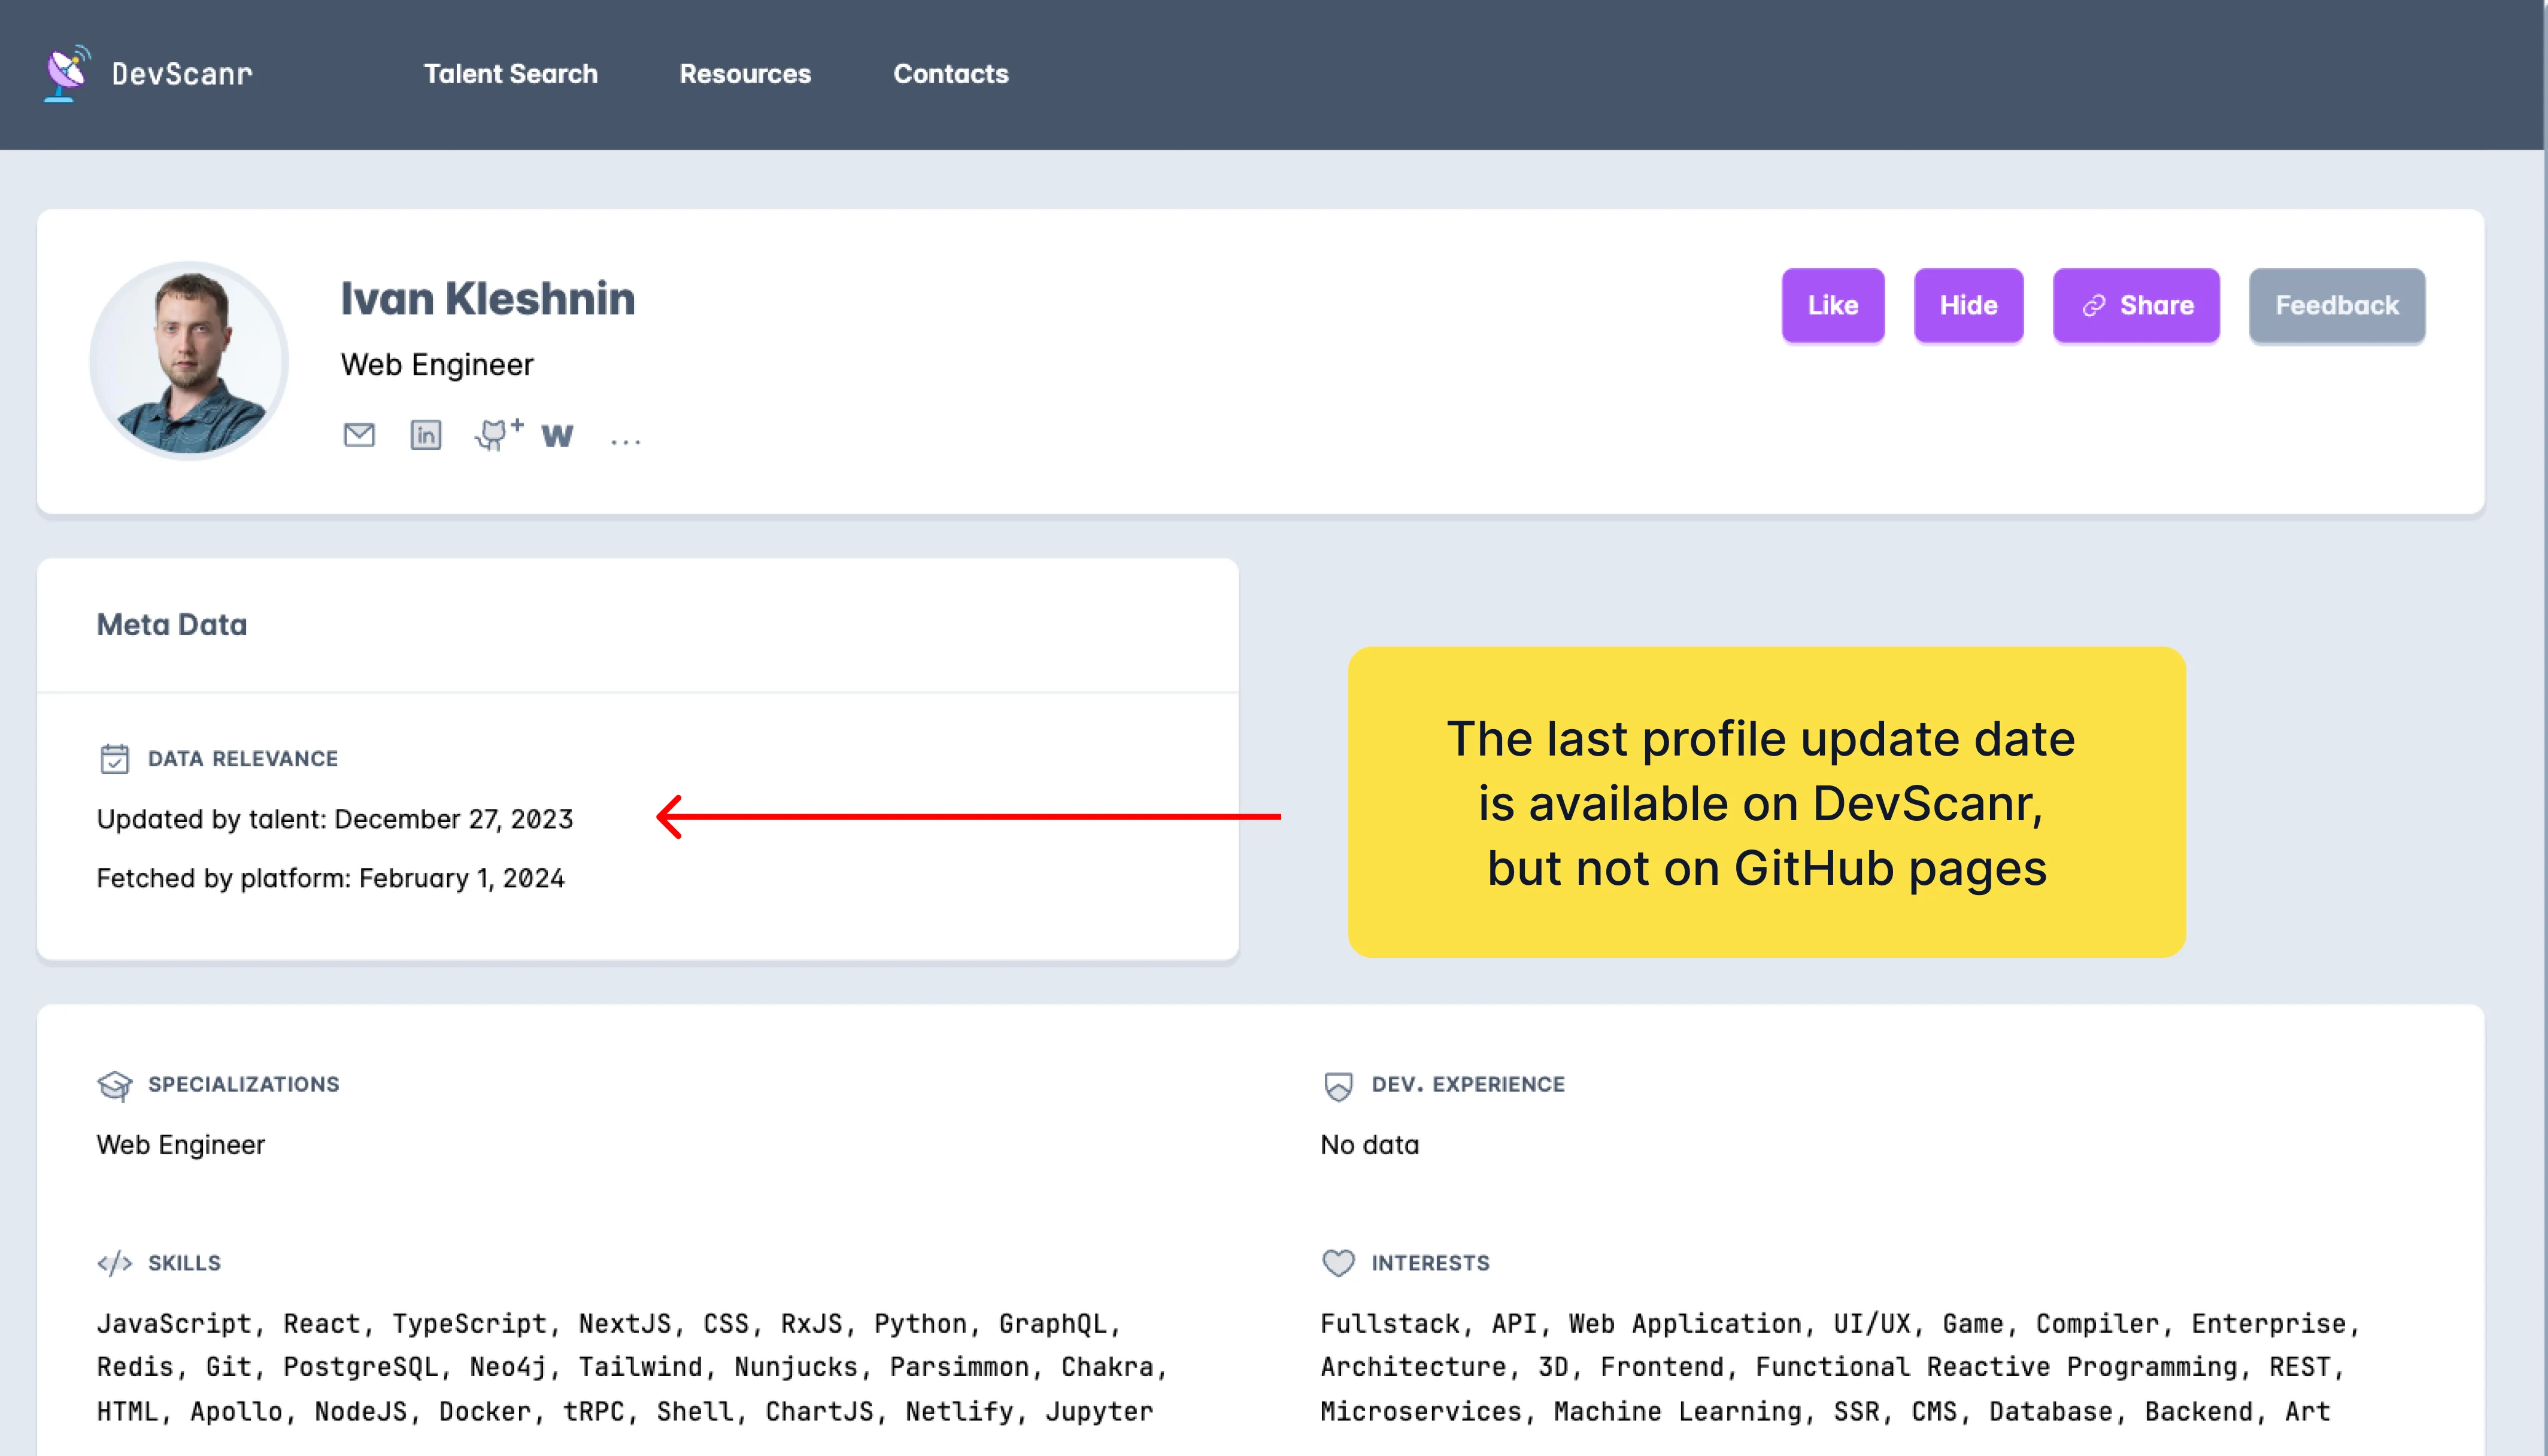Open the LinkedIn profile icon
This screenshot has width=2548, height=1456.
coord(425,435)
